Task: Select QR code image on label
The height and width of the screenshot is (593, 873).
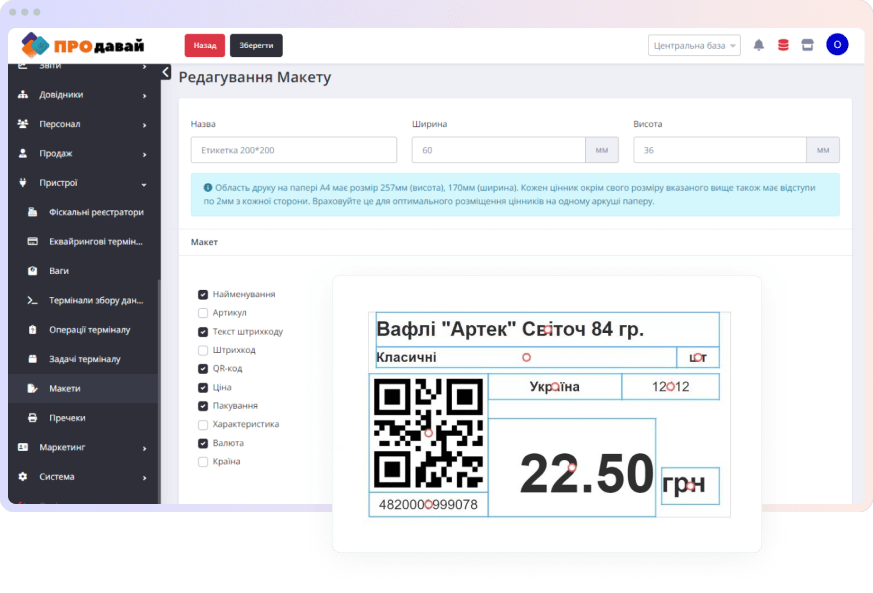Action: coord(428,433)
